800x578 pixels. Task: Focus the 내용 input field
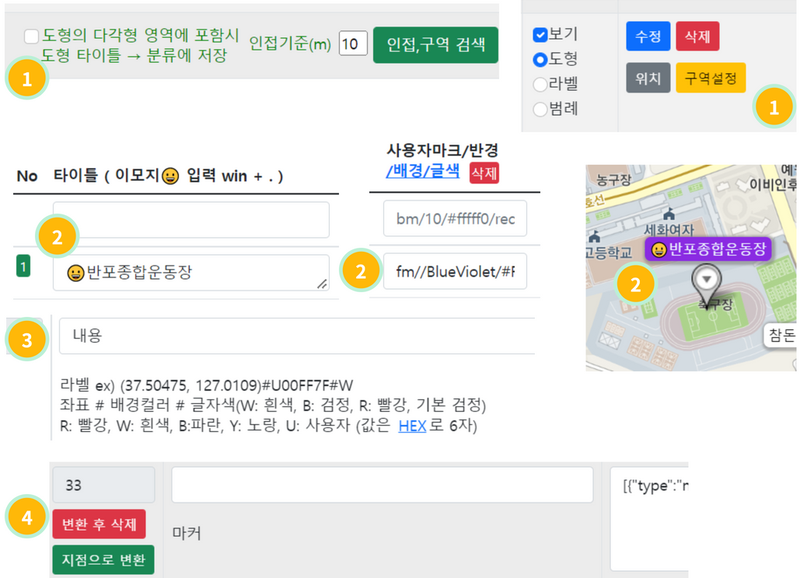coord(296,337)
